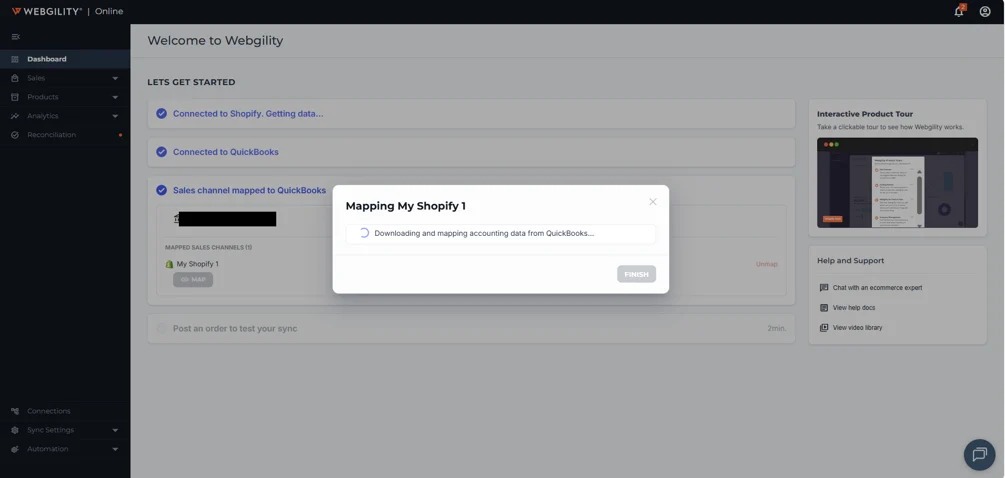Click the Dashboard grid icon
Screen dimensions: 1005x478
(x=15, y=59)
